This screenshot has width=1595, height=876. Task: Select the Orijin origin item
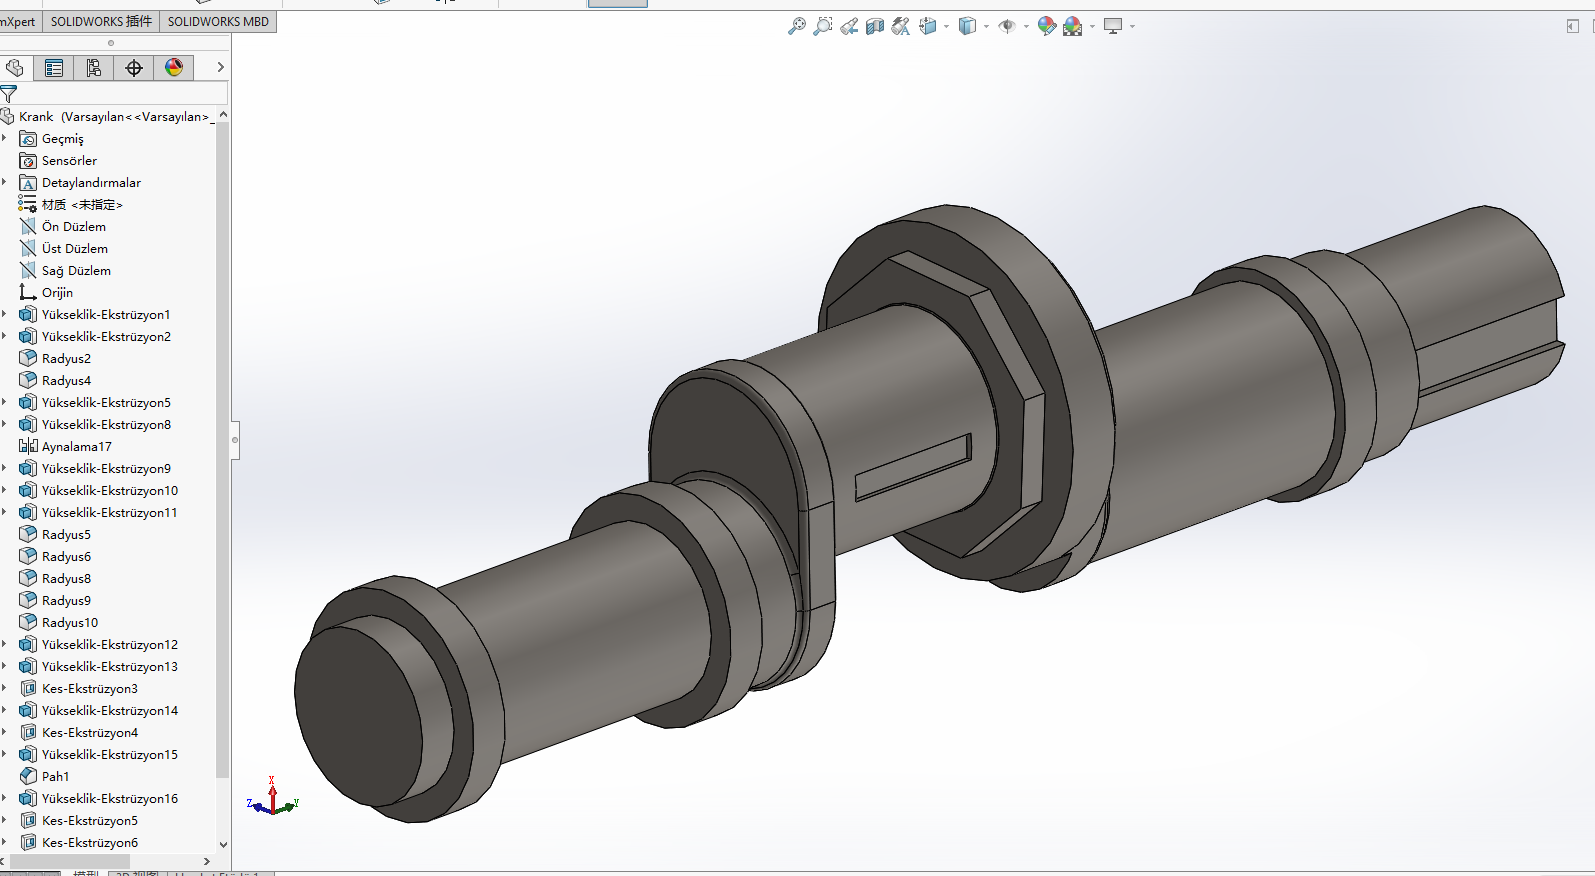57,293
